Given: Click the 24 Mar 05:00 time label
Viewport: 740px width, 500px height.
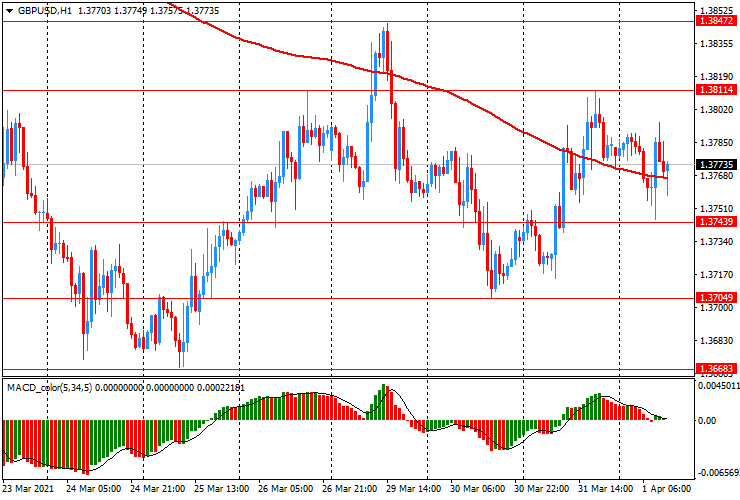Looking at the screenshot, I should point(93,489).
